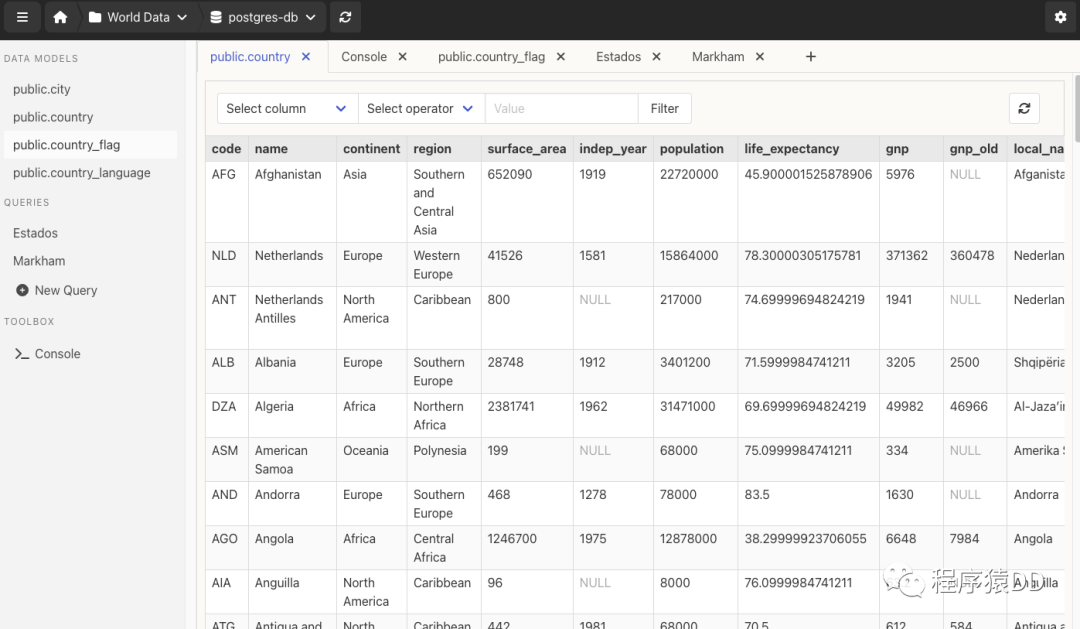Viewport: 1080px width, 629px height.
Task: Focus the filter Value input field
Action: pos(561,108)
